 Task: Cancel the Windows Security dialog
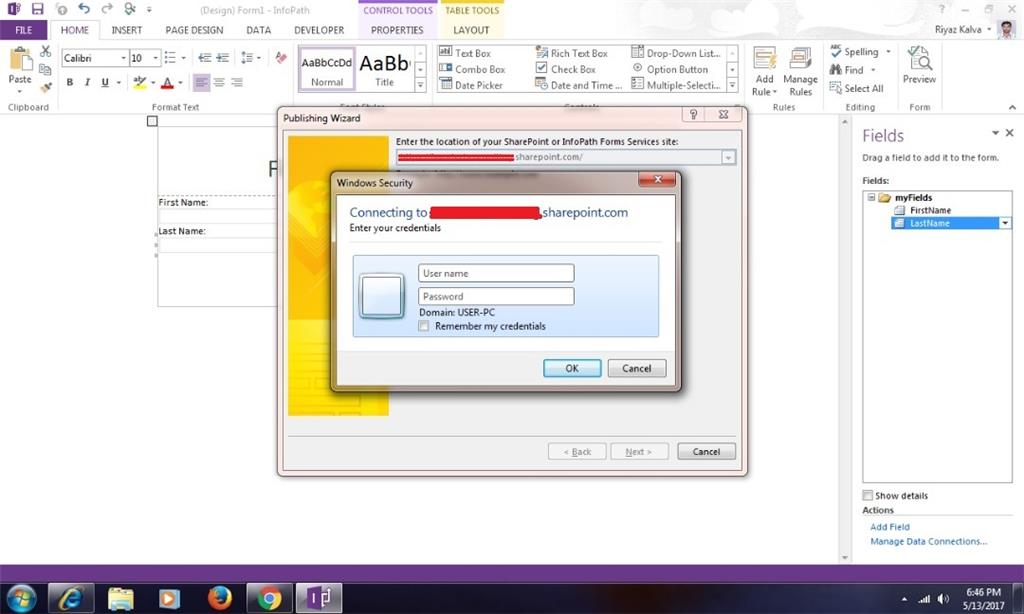point(637,368)
